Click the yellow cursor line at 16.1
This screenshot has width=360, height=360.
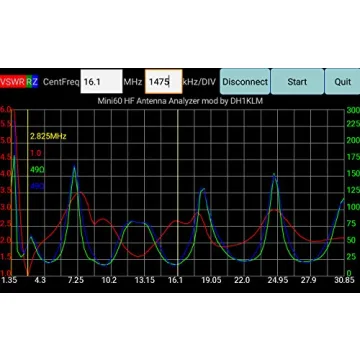point(178,192)
